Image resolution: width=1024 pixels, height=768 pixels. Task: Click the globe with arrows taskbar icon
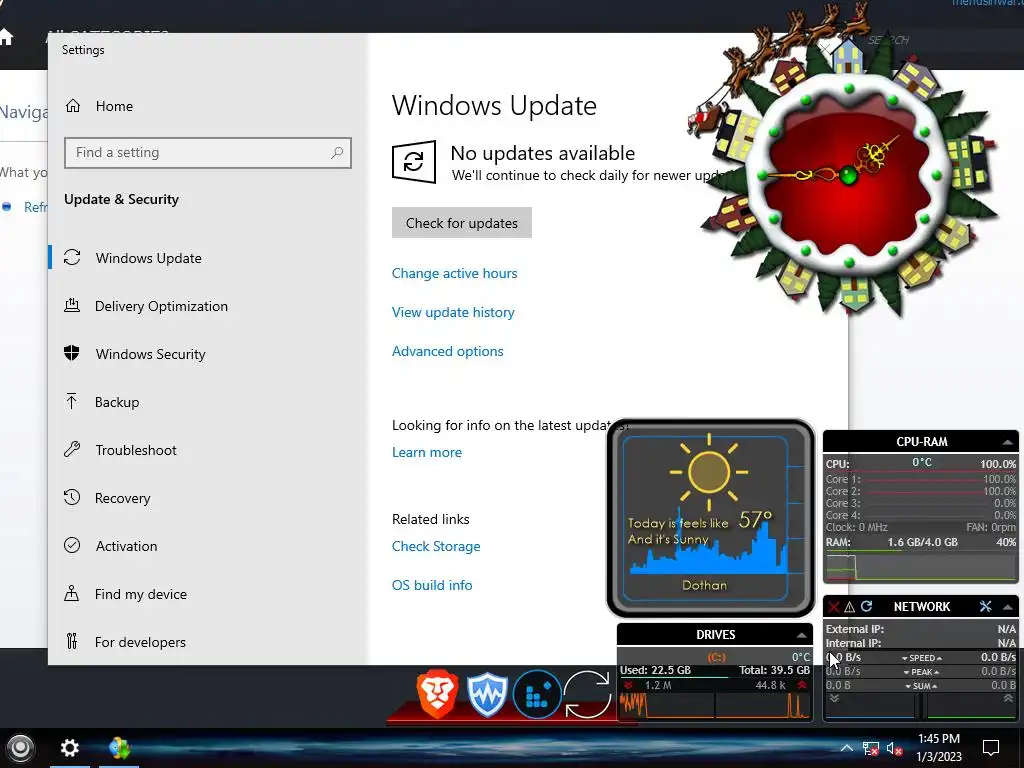pos(120,748)
